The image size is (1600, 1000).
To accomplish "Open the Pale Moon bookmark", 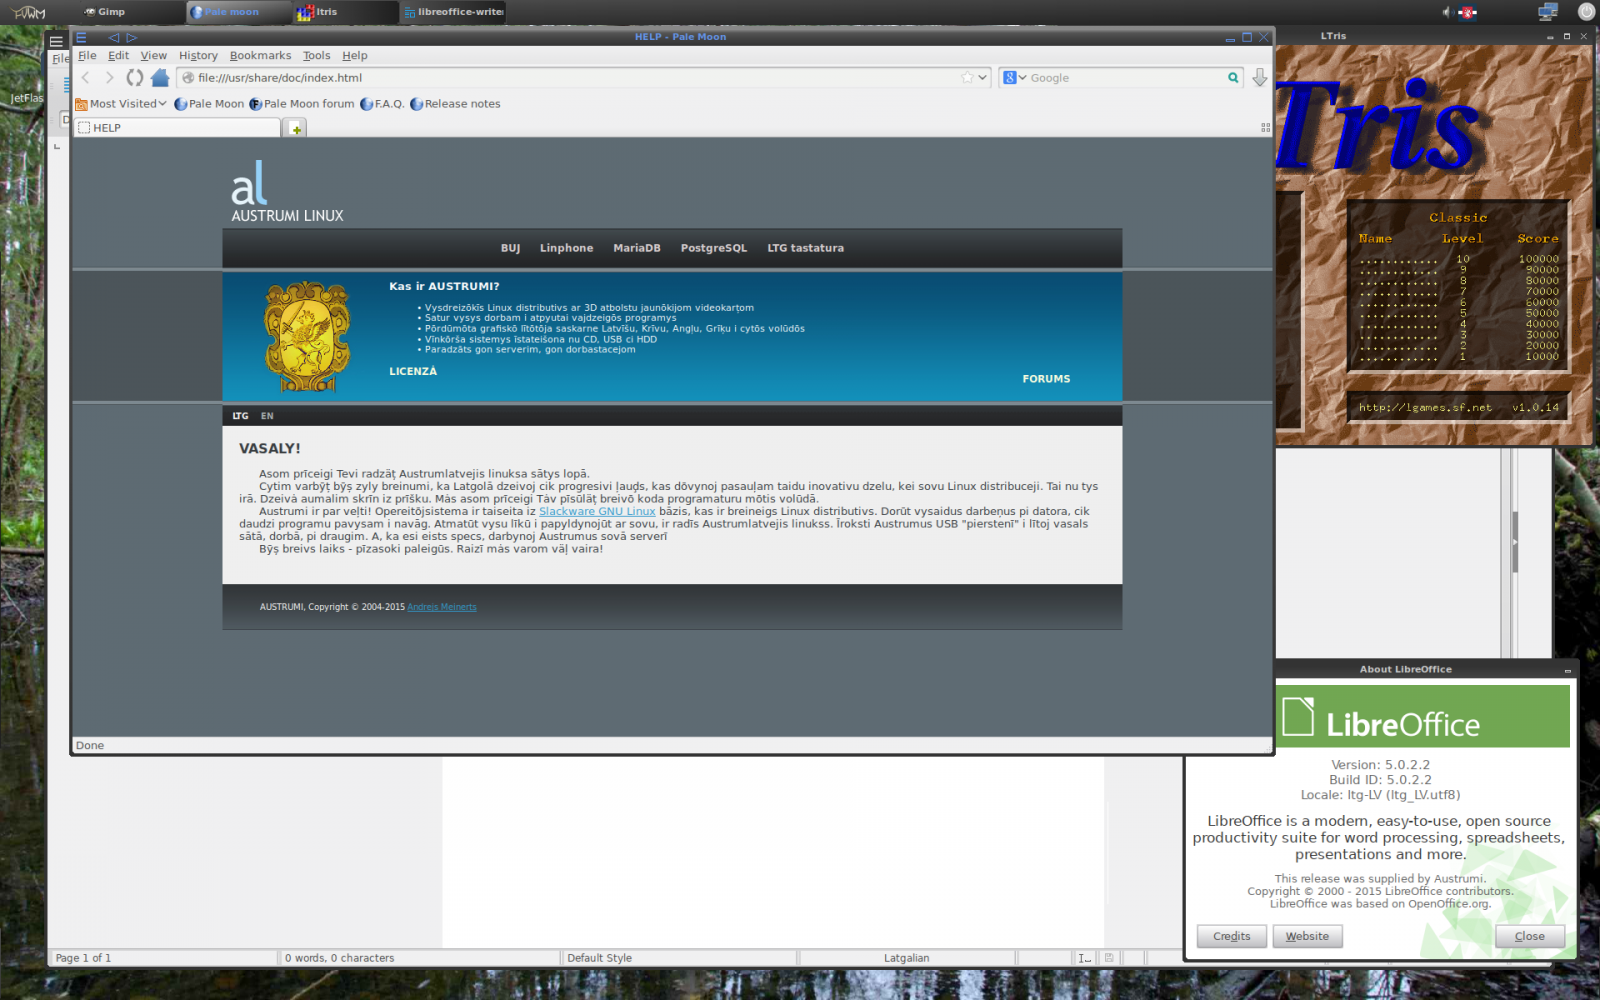I will click(x=209, y=104).
